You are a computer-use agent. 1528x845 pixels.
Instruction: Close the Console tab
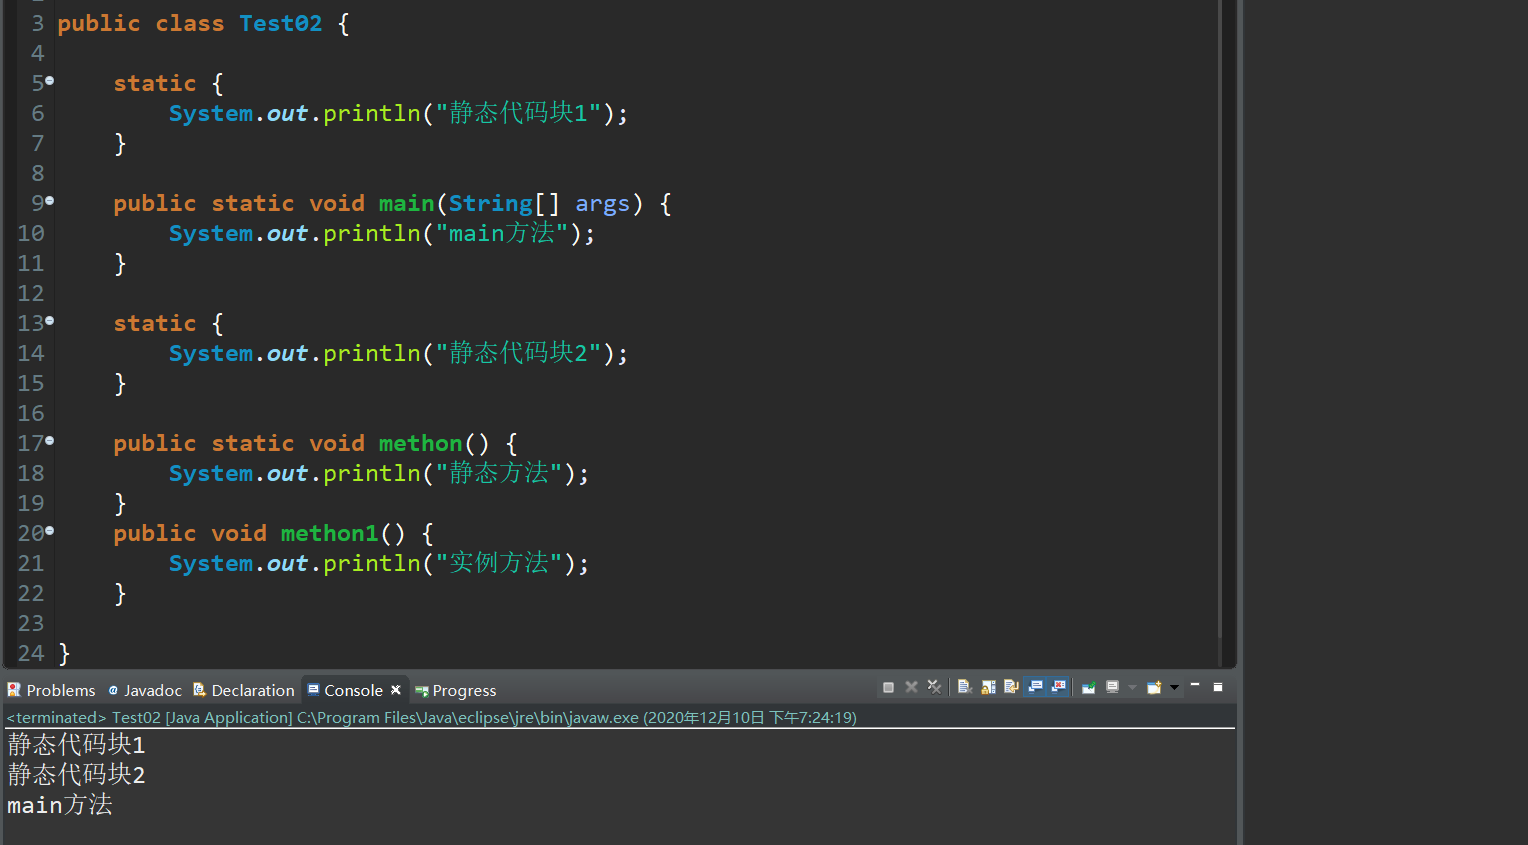click(x=396, y=690)
